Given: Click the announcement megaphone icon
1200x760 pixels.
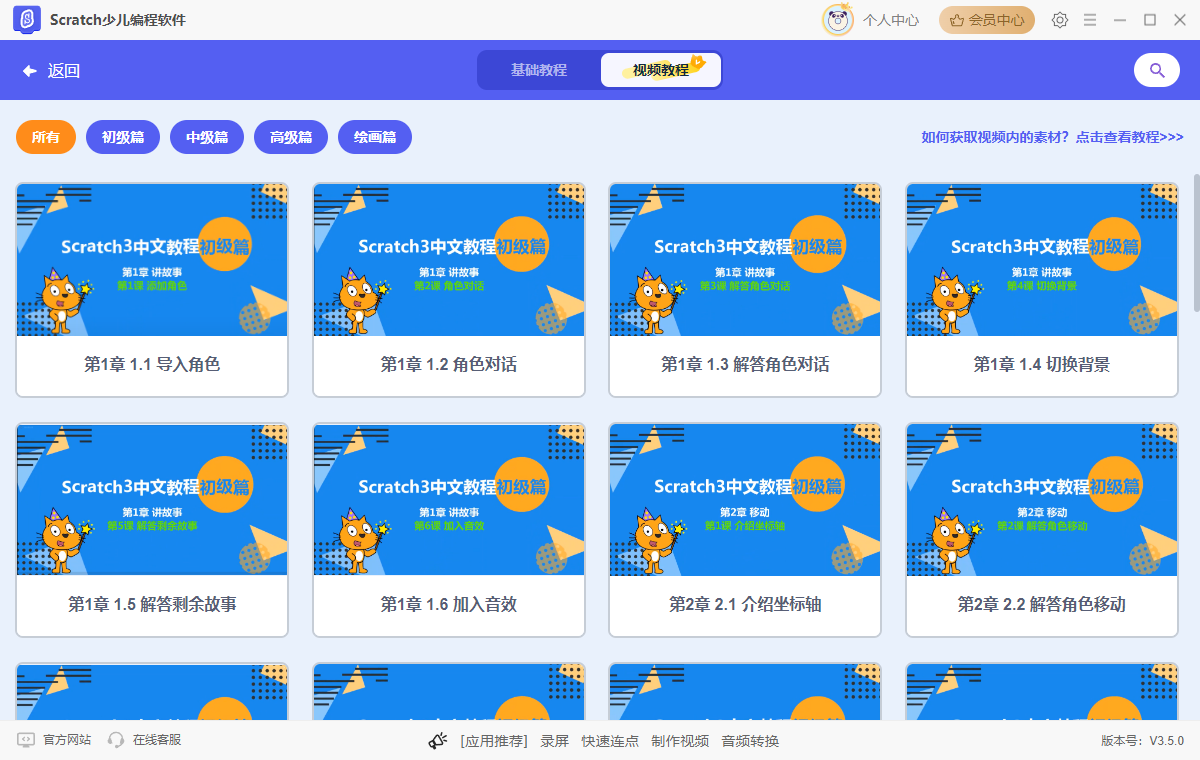Looking at the screenshot, I should [x=435, y=740].
